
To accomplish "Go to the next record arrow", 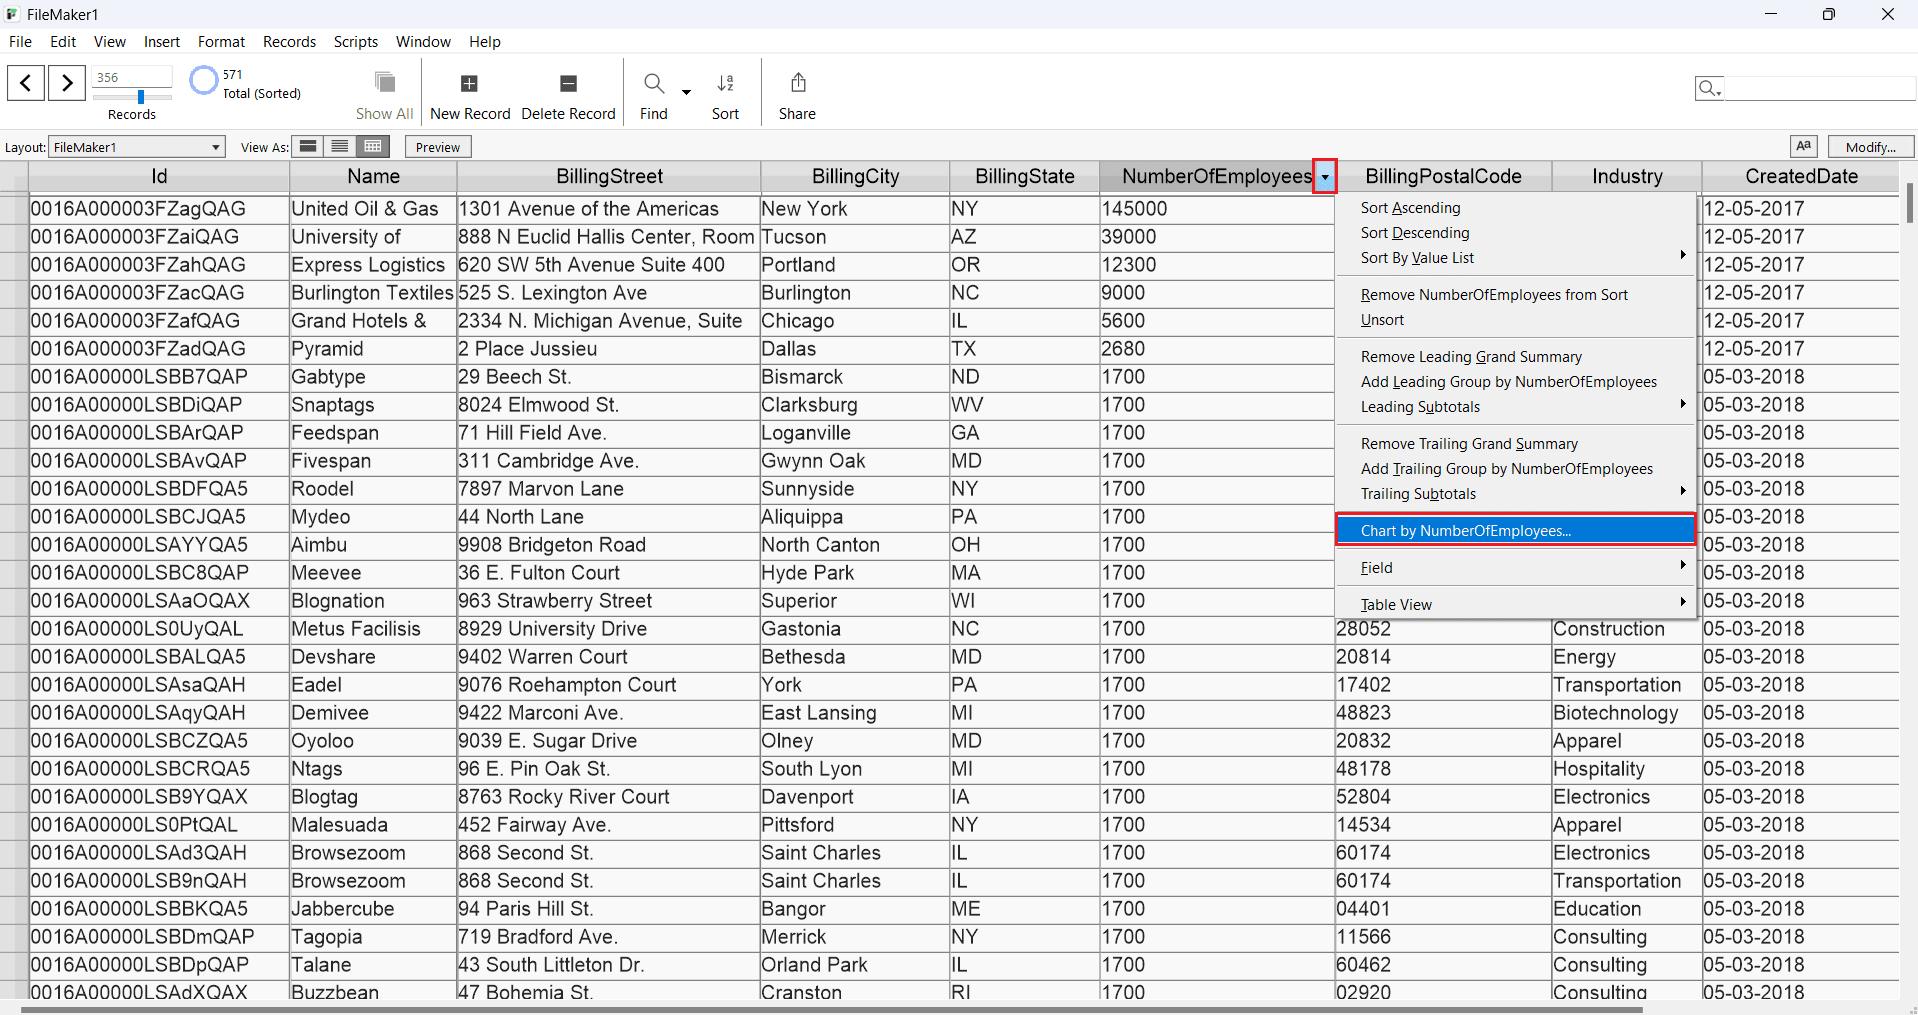I will (67, 82).
